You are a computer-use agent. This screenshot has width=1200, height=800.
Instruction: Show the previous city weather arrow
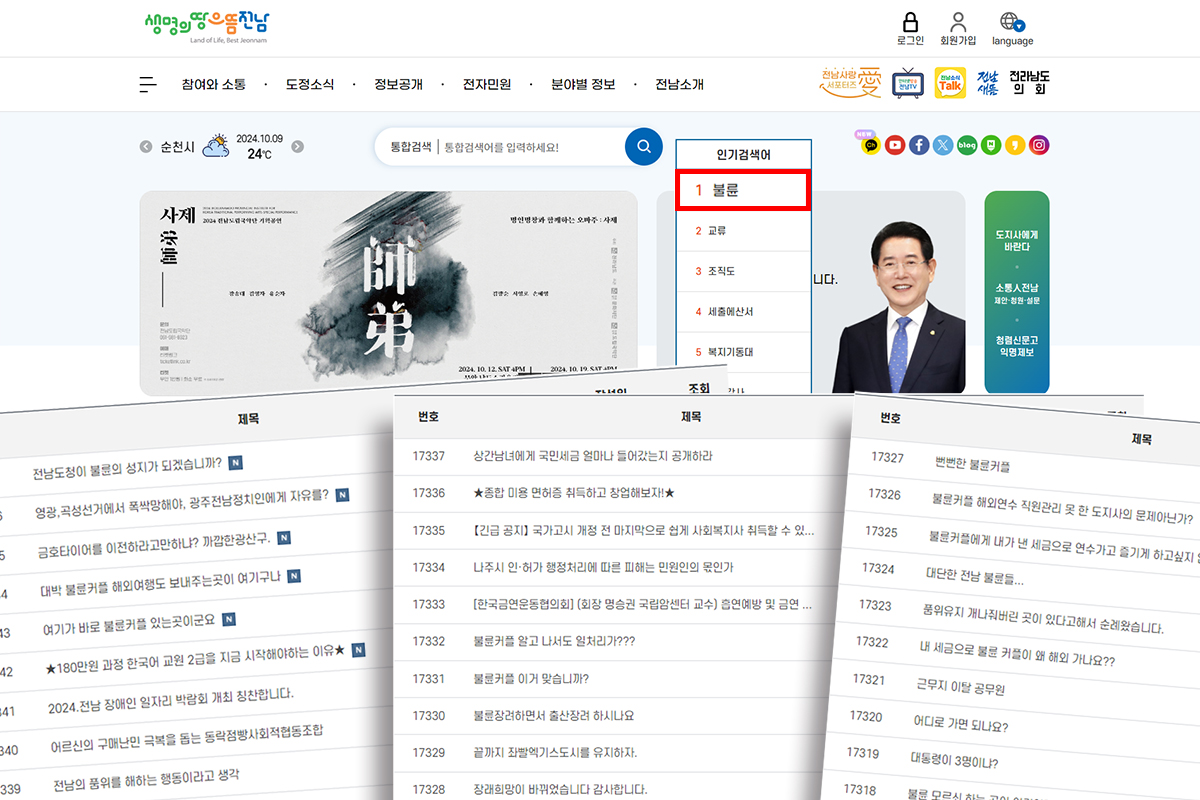[147, 147]
